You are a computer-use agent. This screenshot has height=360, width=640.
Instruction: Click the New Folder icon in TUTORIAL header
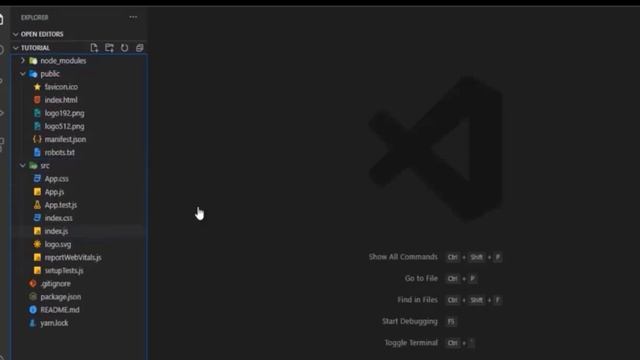109,48
